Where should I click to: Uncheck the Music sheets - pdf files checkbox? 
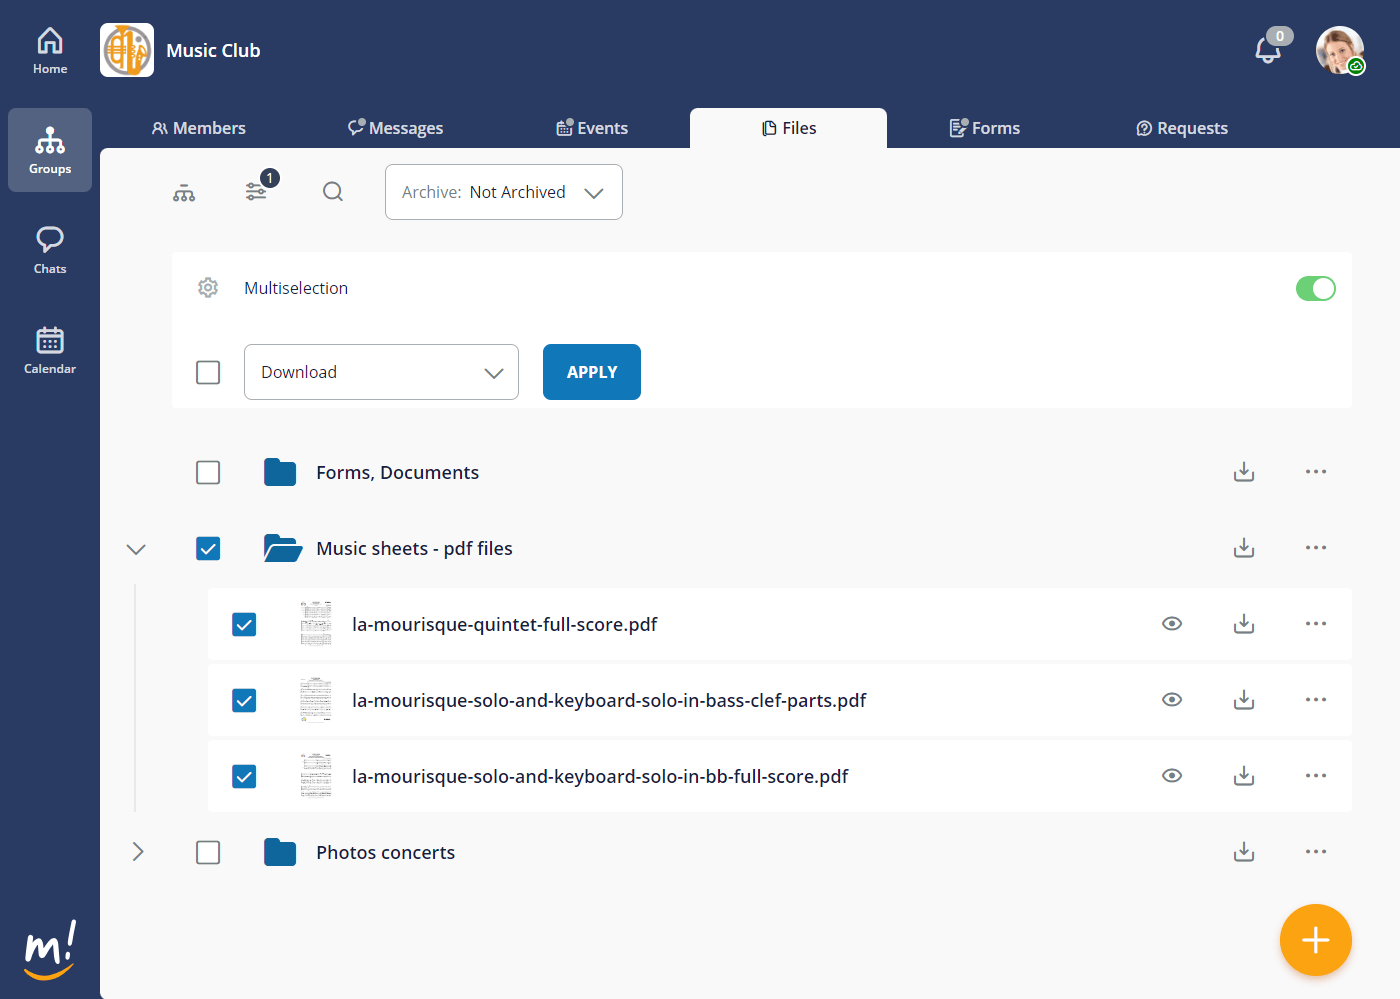208,548
